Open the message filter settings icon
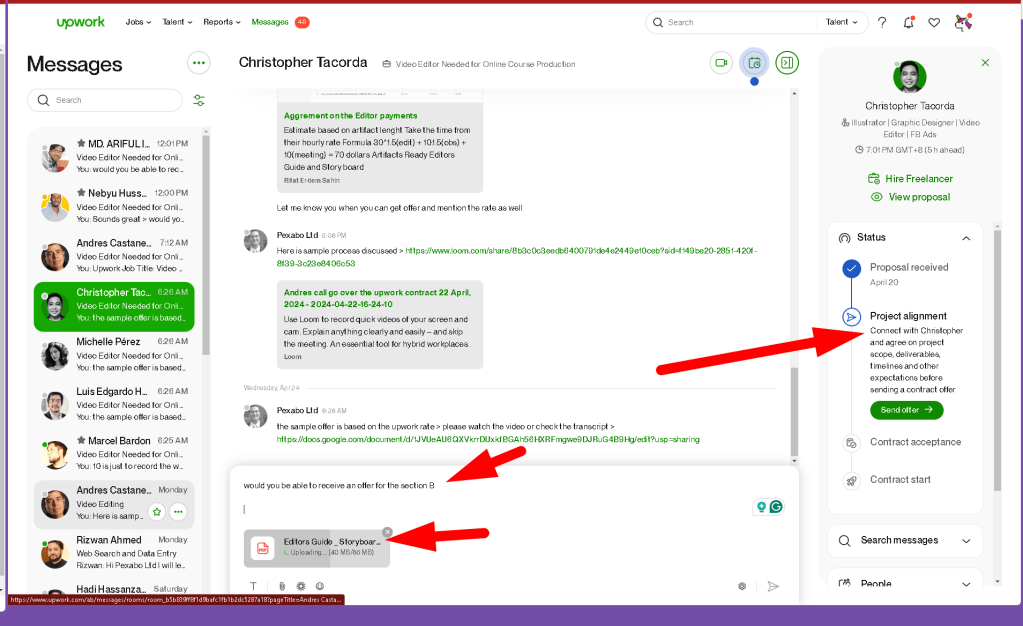Image resolution: width=1023 pixels, height=626 pixels. 199,101
